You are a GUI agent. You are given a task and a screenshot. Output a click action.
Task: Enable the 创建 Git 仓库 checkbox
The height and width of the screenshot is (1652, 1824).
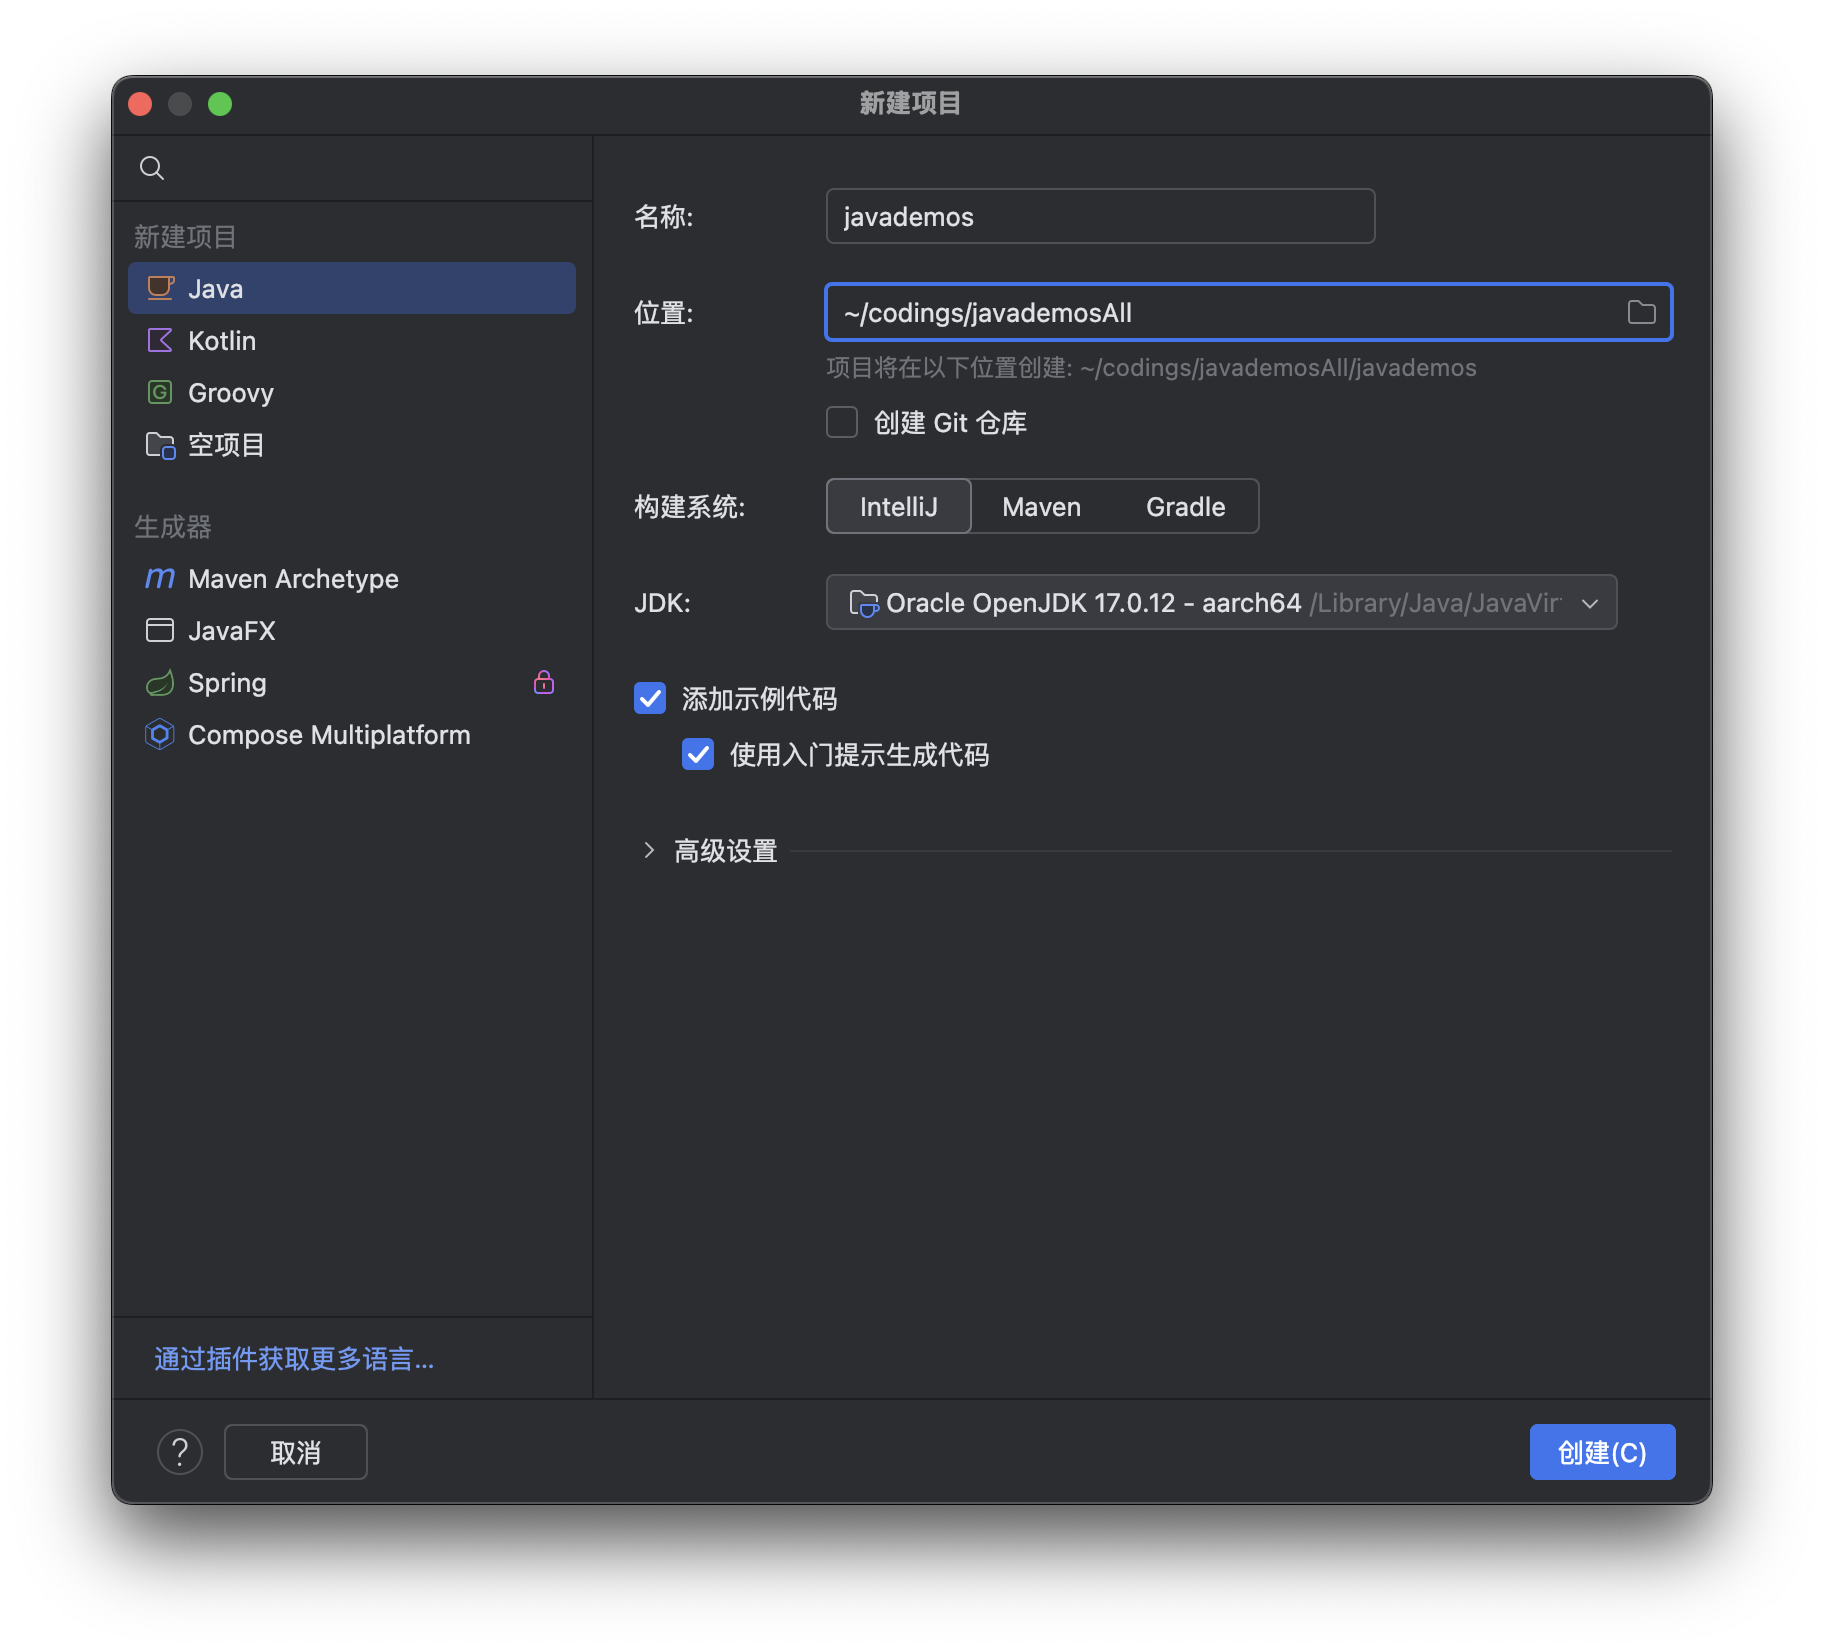[842, 422]
